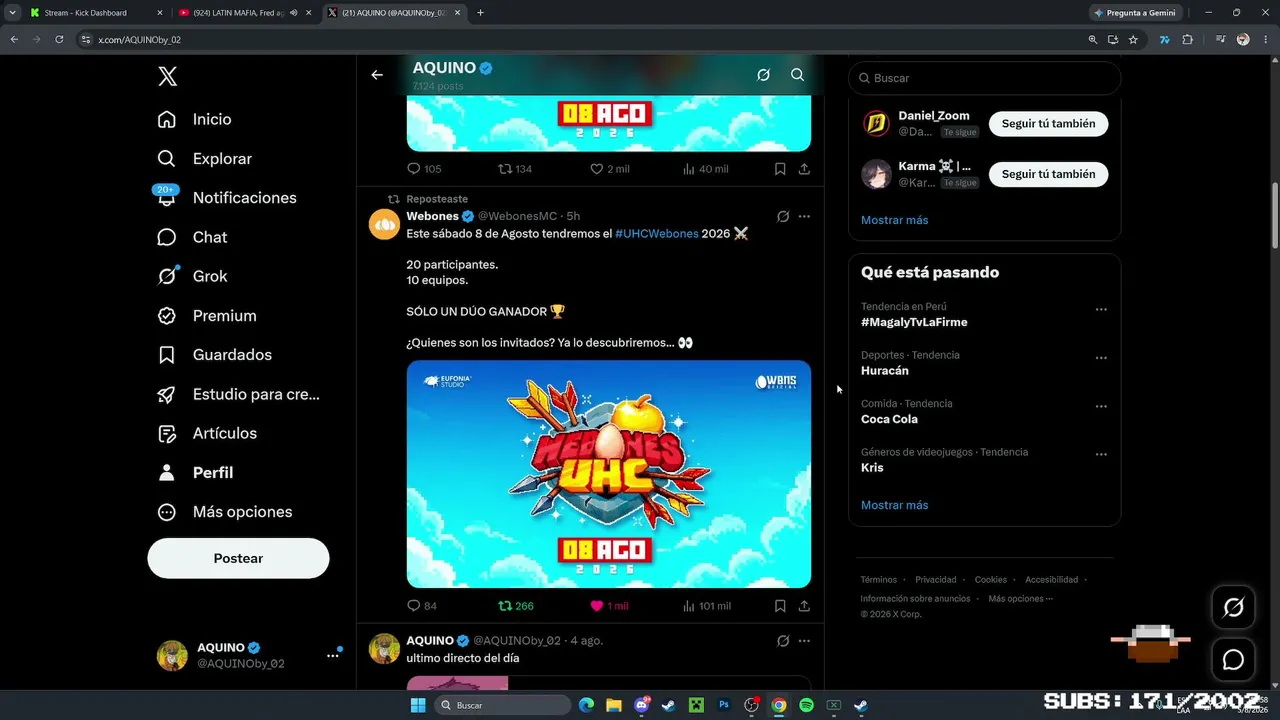Bookmark this page with the star icon
1280x720 pixels.
pos(1133,39)
